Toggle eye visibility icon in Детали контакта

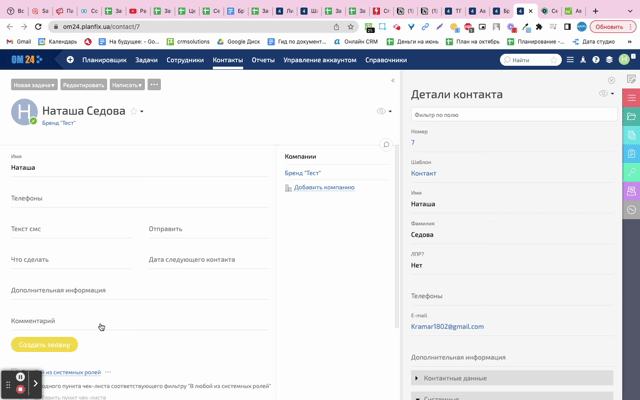(x=603, y=94)
